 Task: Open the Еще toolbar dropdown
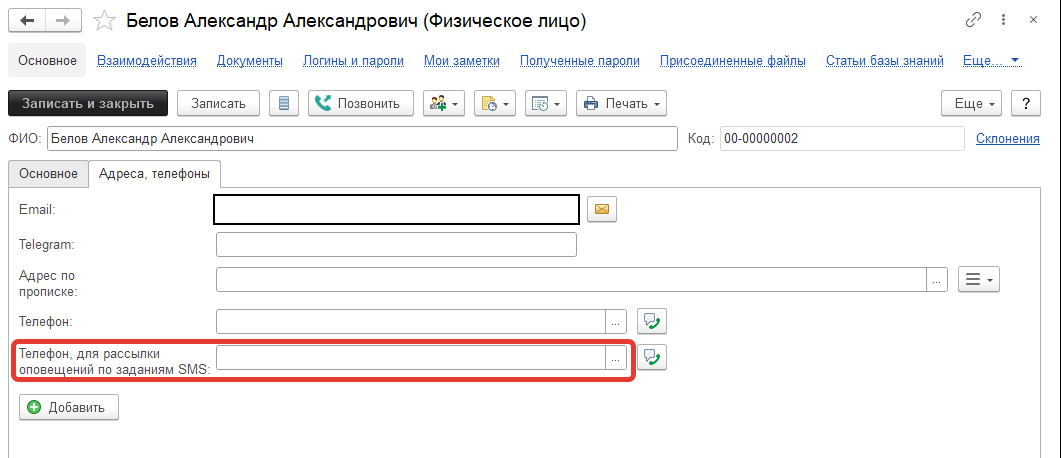[971, 104]
